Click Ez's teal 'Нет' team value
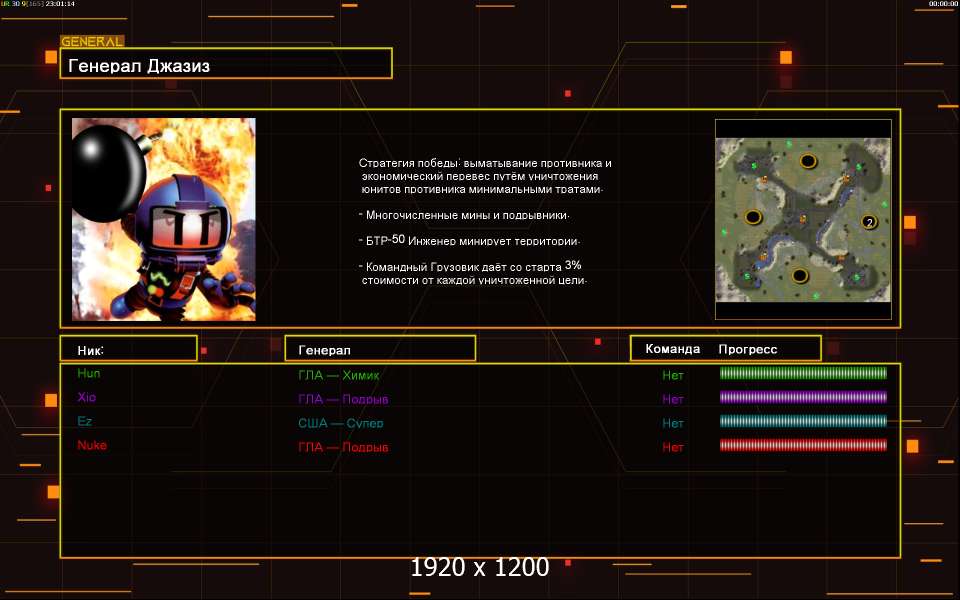This screenshot has height=600, width=960. [x=672, y=423]
